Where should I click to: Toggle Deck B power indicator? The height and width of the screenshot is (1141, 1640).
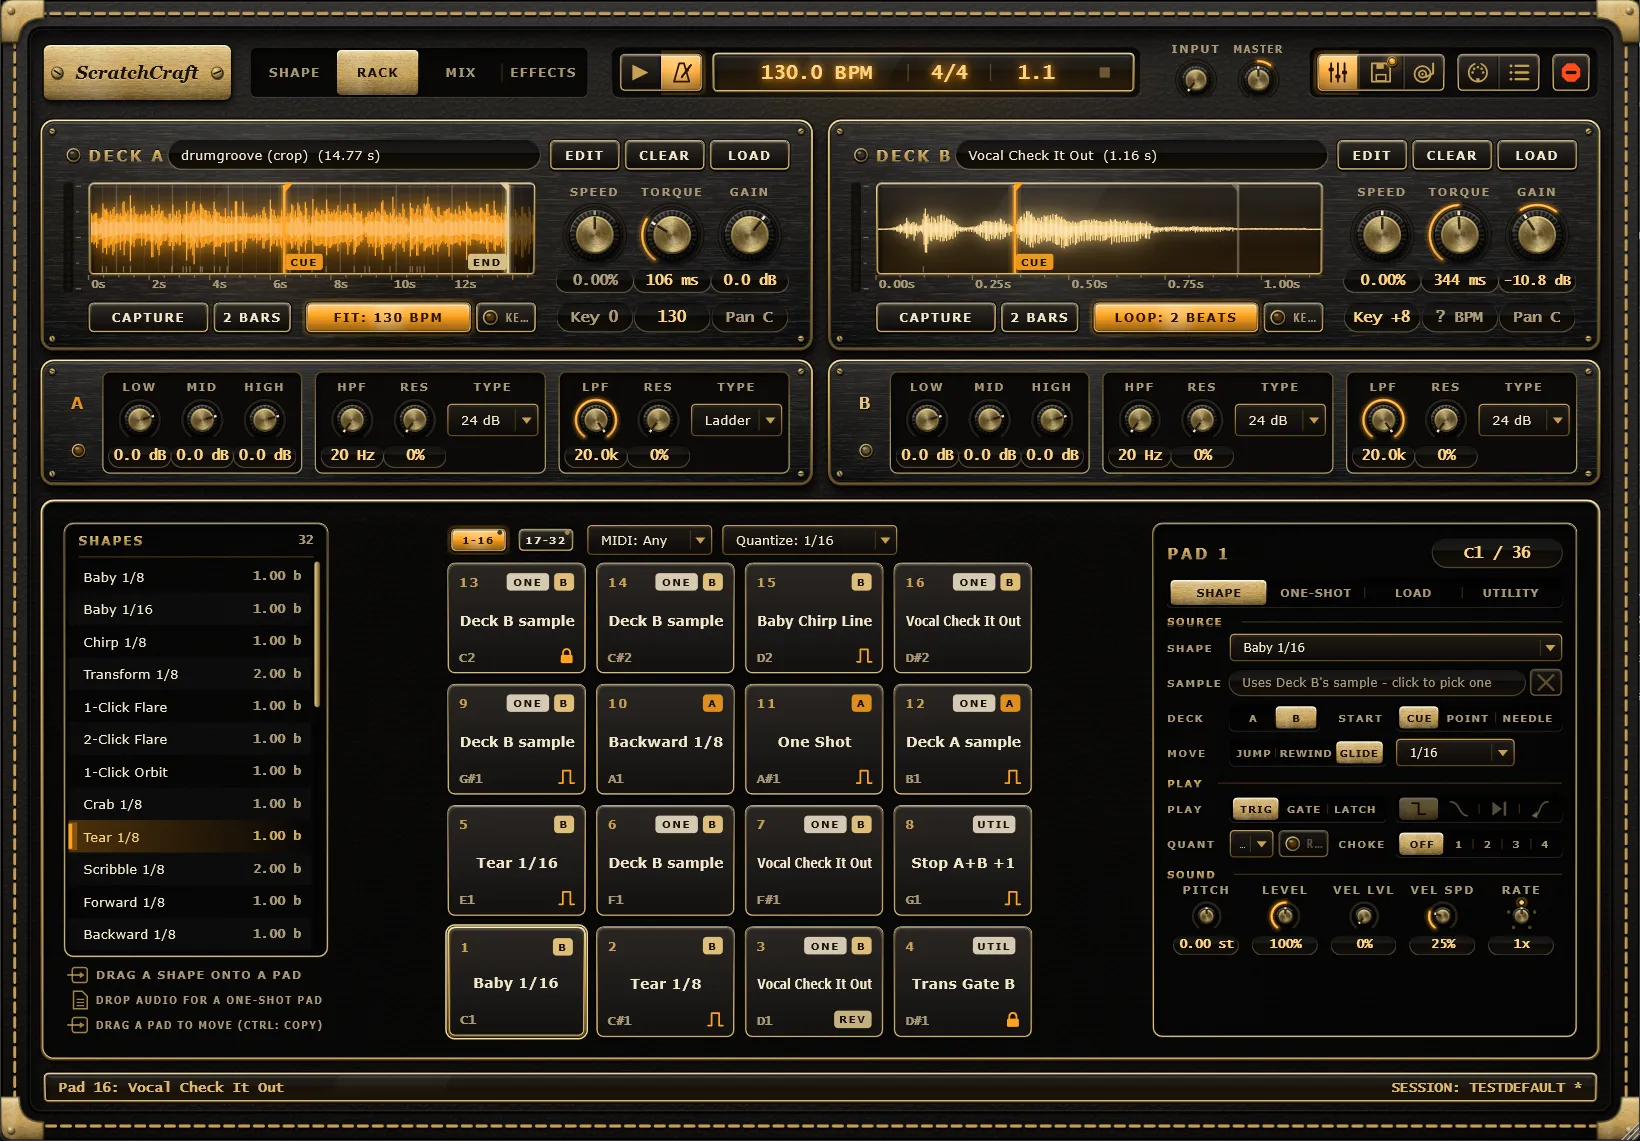861,155
